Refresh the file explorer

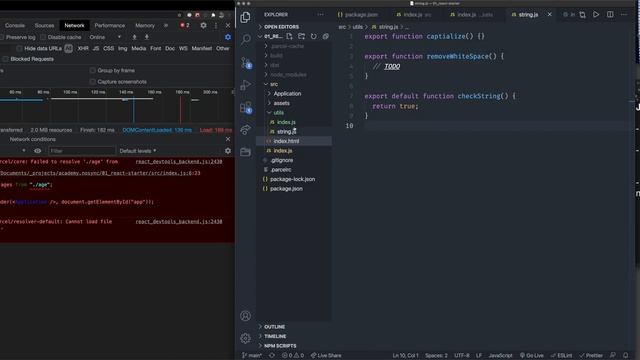[x=313, y=36]
